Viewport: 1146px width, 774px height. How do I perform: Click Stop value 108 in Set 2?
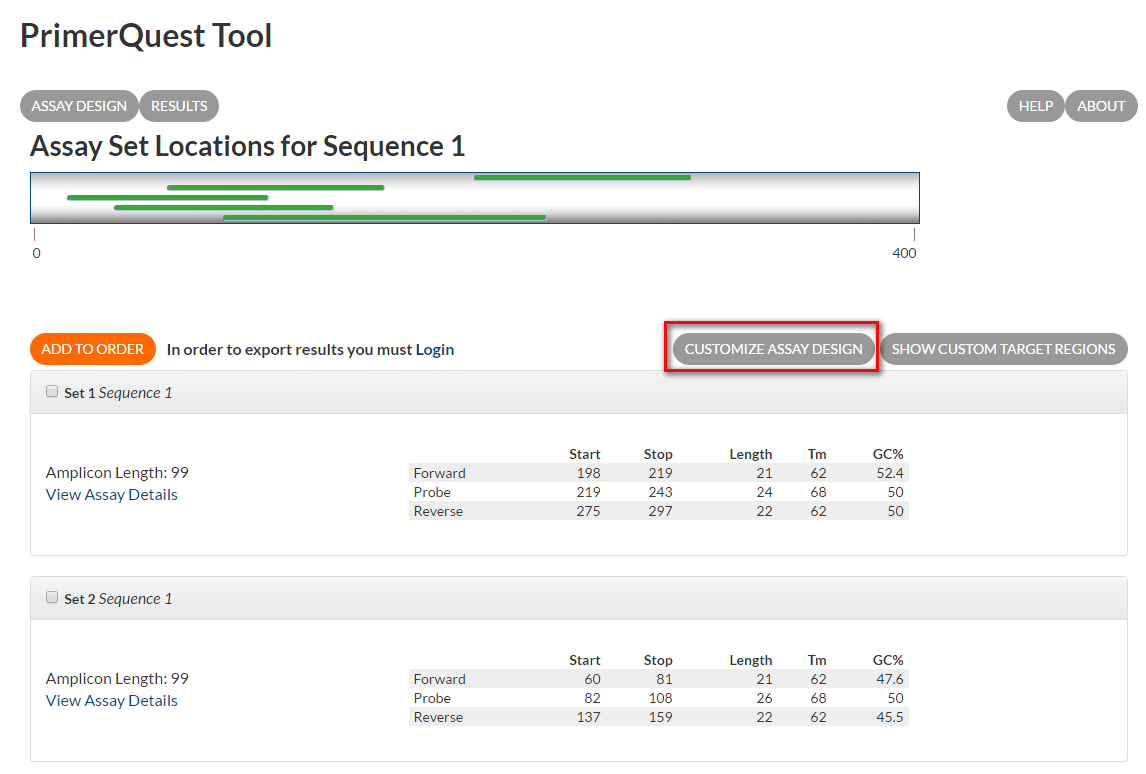(660, 698)
